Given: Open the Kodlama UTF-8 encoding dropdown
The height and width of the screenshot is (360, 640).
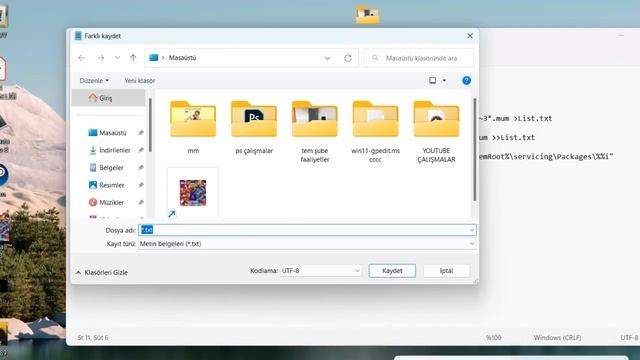Looking at the screenshot, I should tap(320, 271).
